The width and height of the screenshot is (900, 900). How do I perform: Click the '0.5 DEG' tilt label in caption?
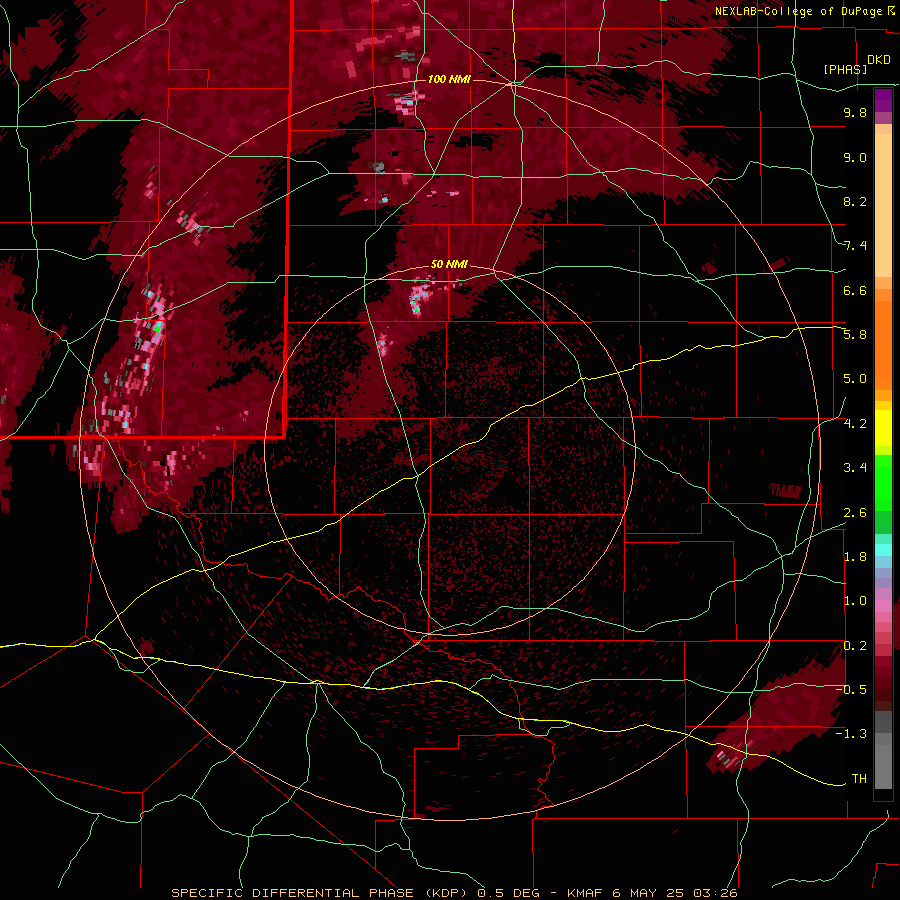pos(511,893)
